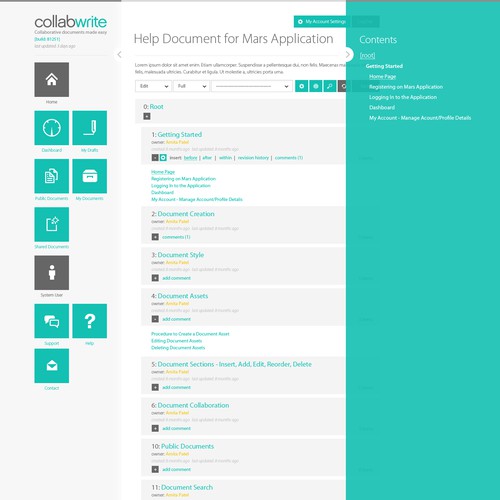Click Home Page link in main document list

coord(163,172)
